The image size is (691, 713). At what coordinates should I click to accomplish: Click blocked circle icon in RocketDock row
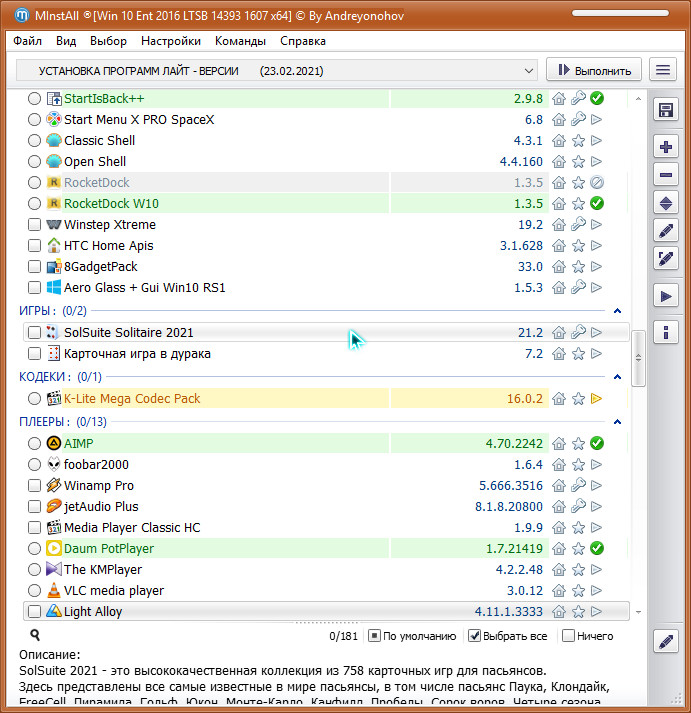(x=597, y=182)
